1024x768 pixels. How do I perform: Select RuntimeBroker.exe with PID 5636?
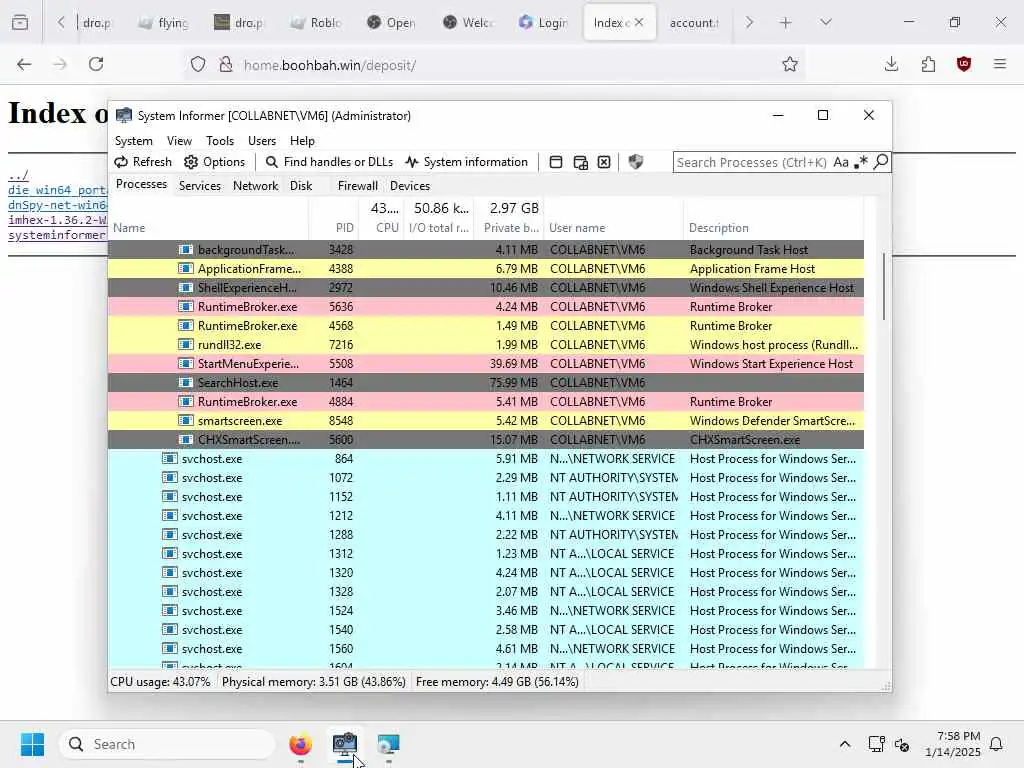pos(486,307)
